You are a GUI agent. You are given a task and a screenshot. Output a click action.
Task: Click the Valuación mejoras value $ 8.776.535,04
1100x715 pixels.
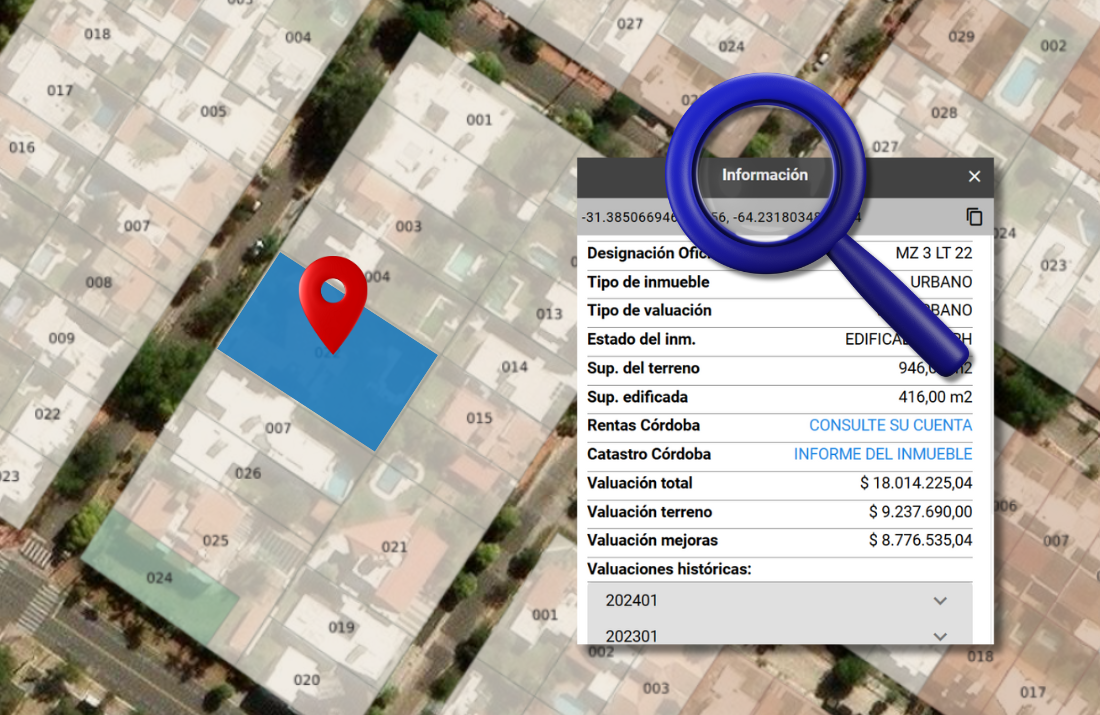pyautogui.click(x=920, y=540)
